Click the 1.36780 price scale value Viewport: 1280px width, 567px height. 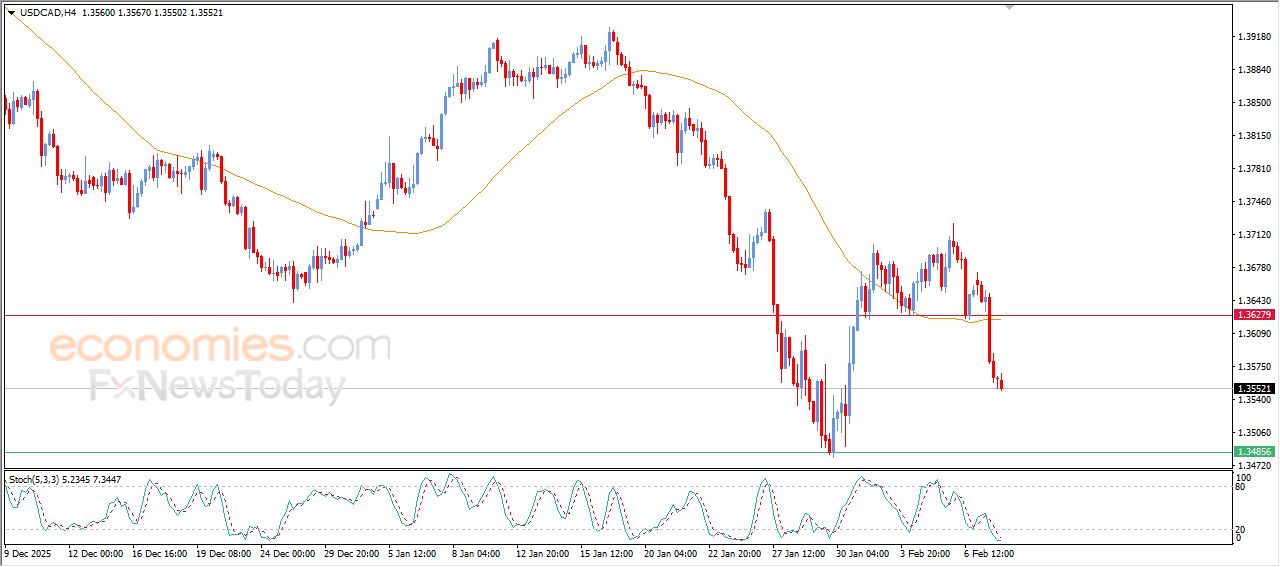[x=1253, y=268]
